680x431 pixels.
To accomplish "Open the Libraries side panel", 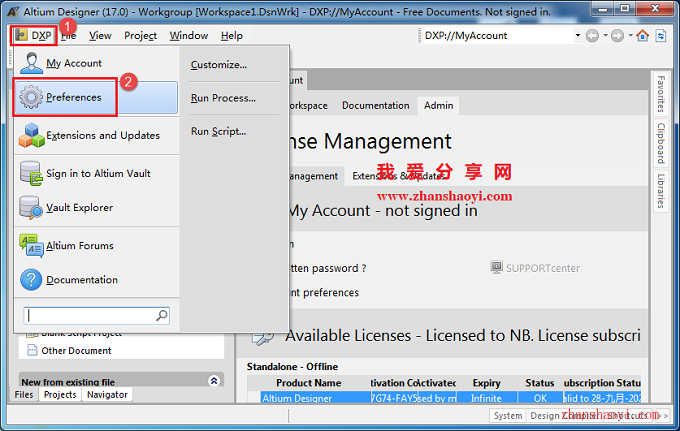I will pos(661,191).
